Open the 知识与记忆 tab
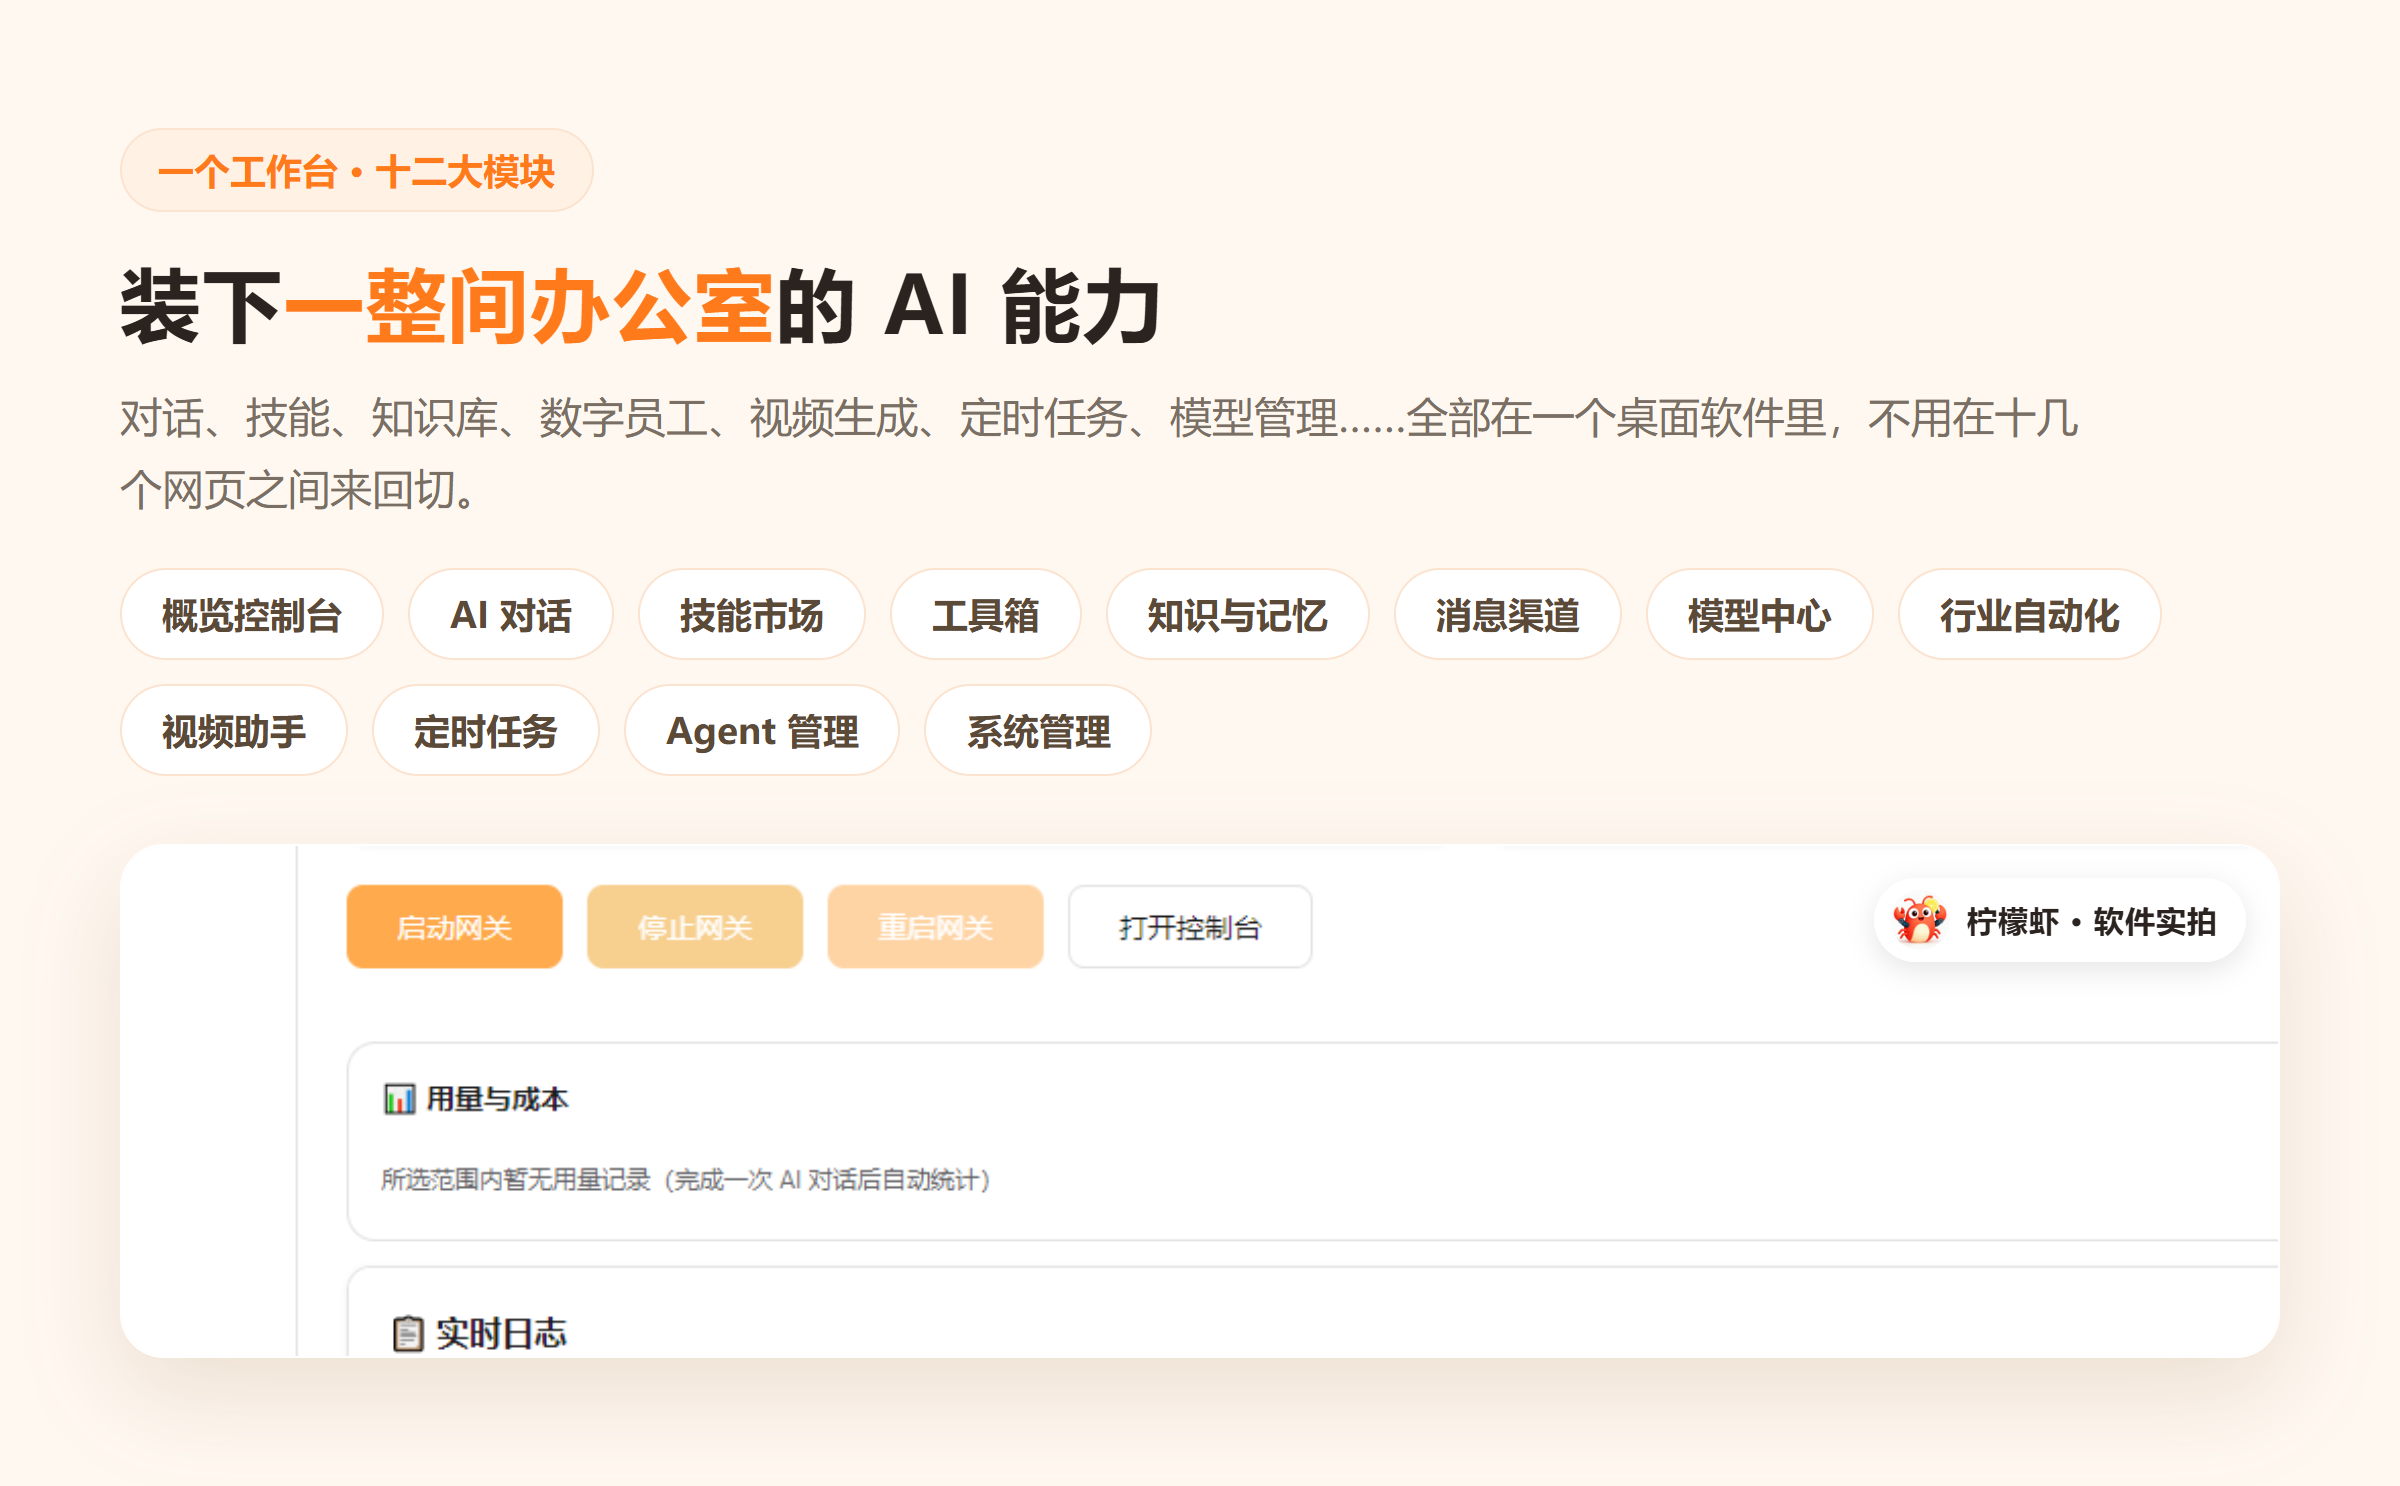The height and width of the screenshot is (1486, 2400). pos(1237,615)
